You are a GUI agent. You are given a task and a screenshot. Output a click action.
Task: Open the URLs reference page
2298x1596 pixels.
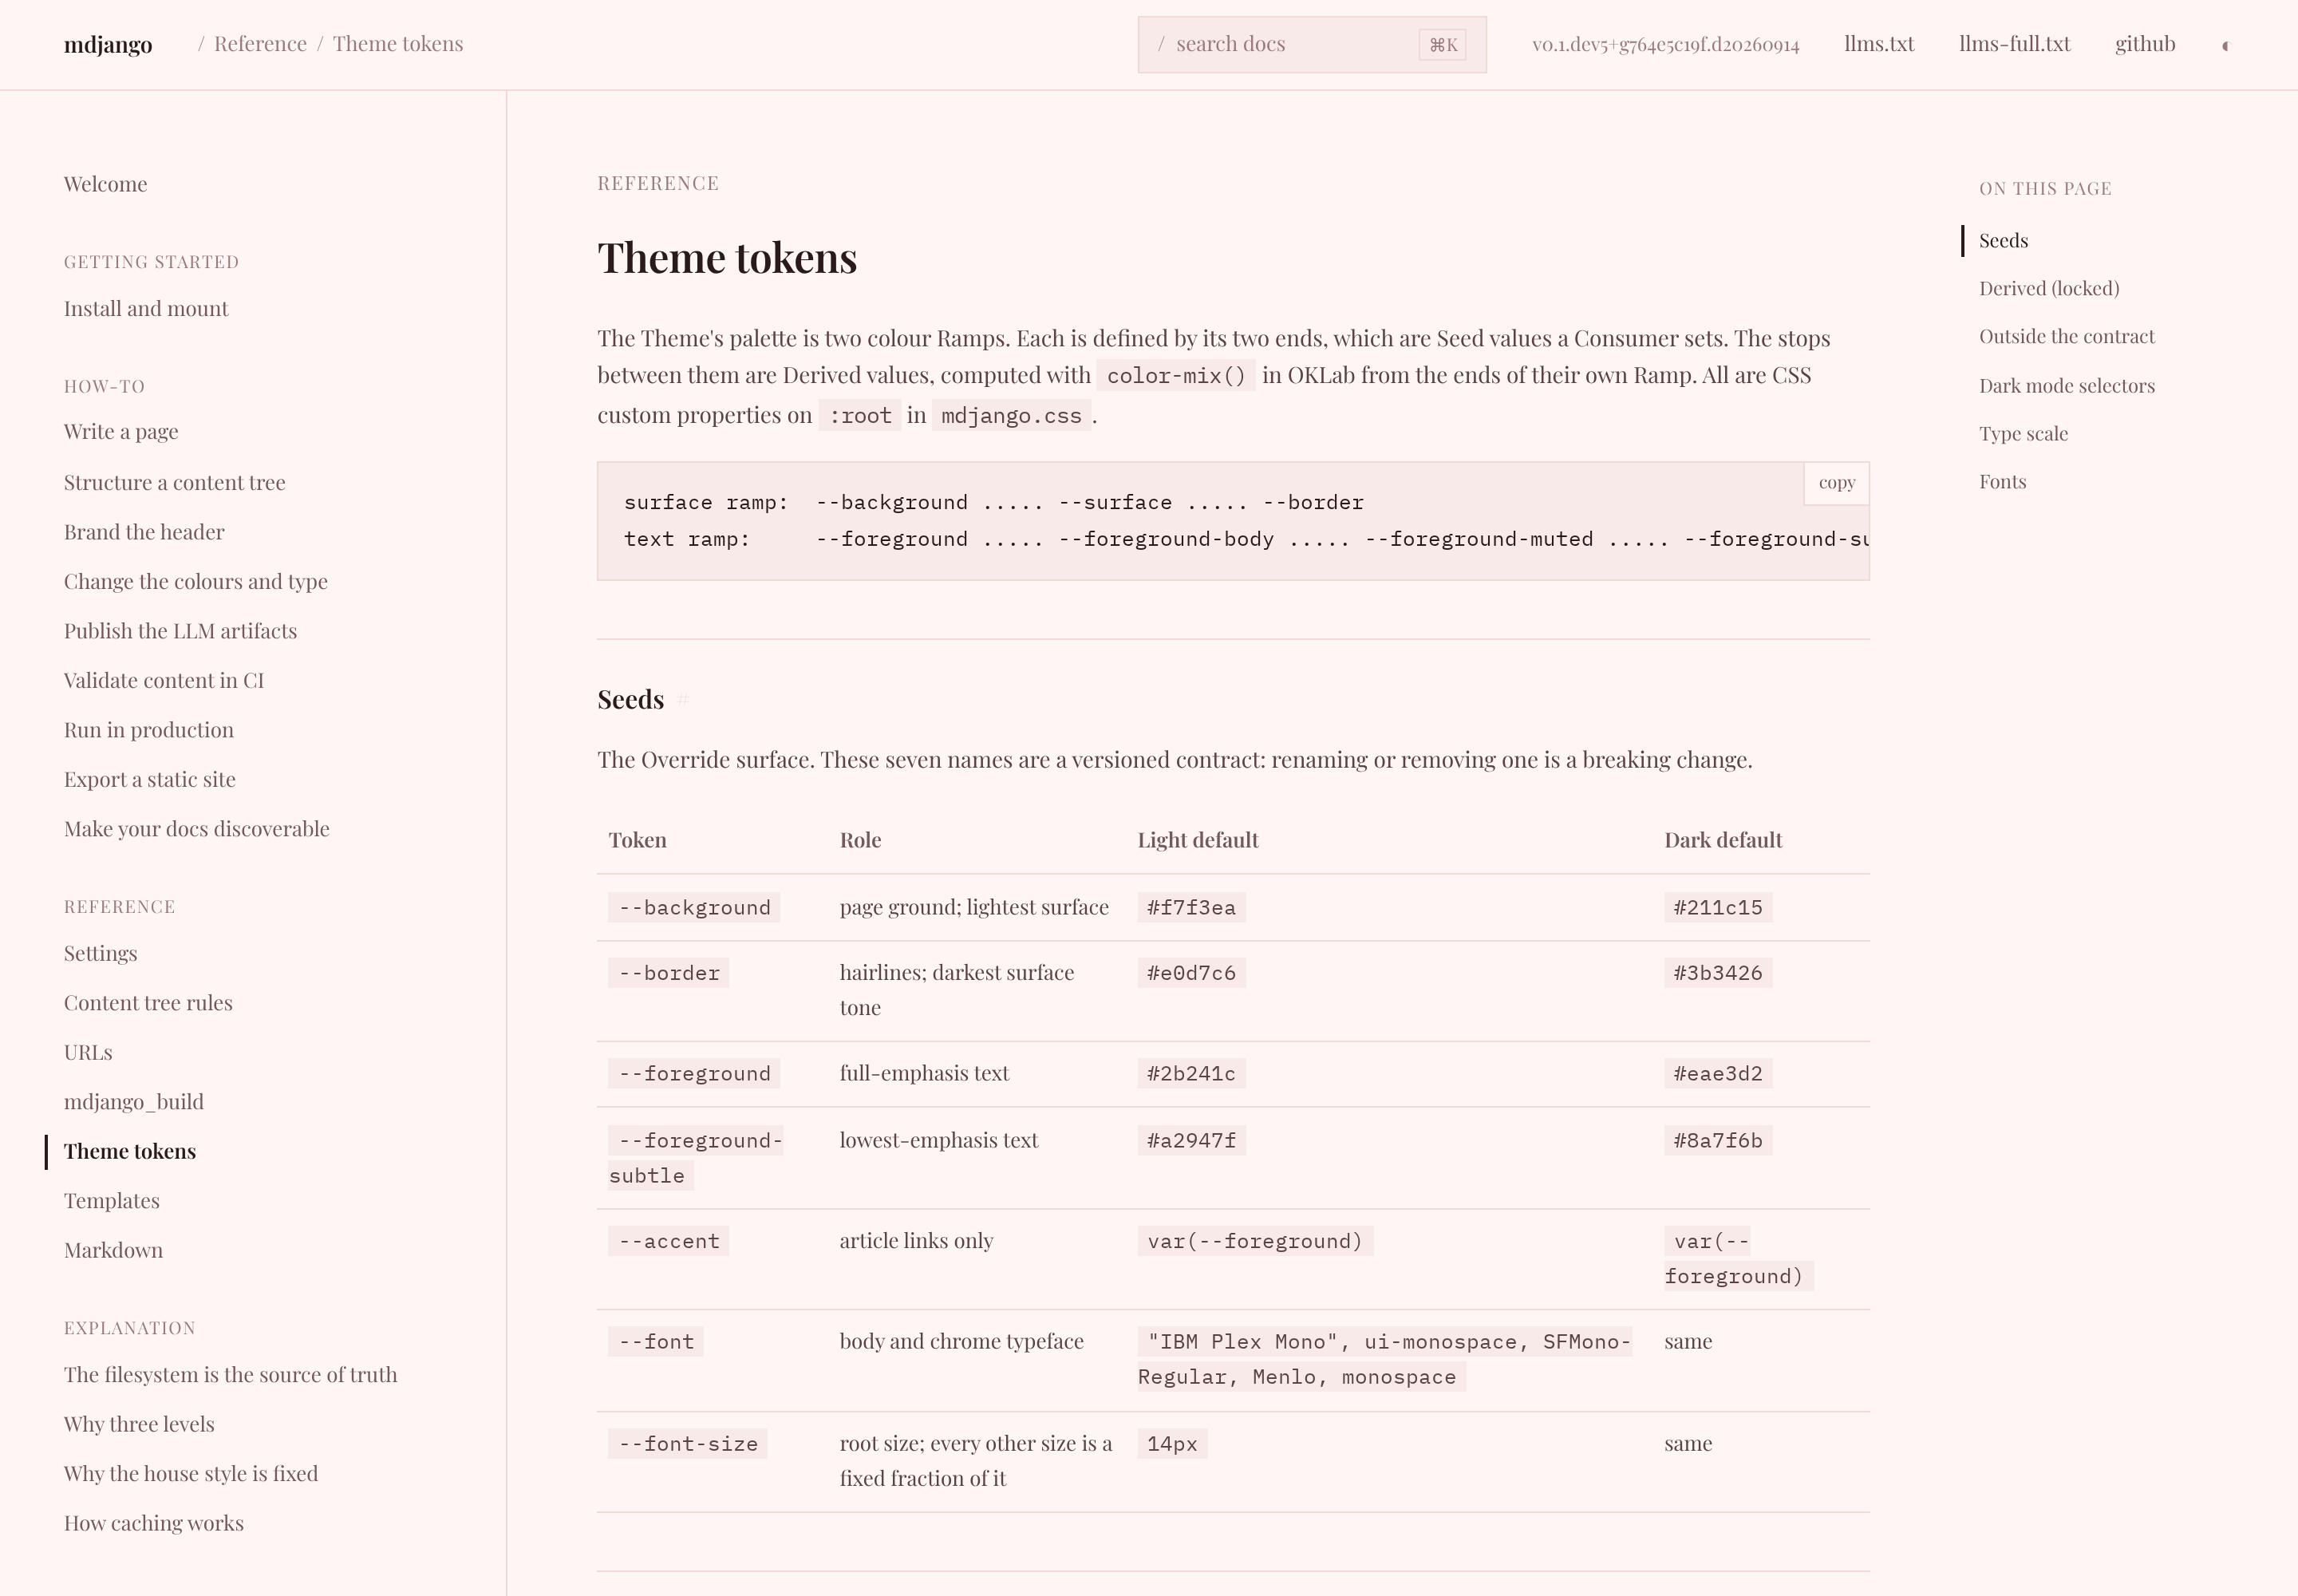[88, 1052]
